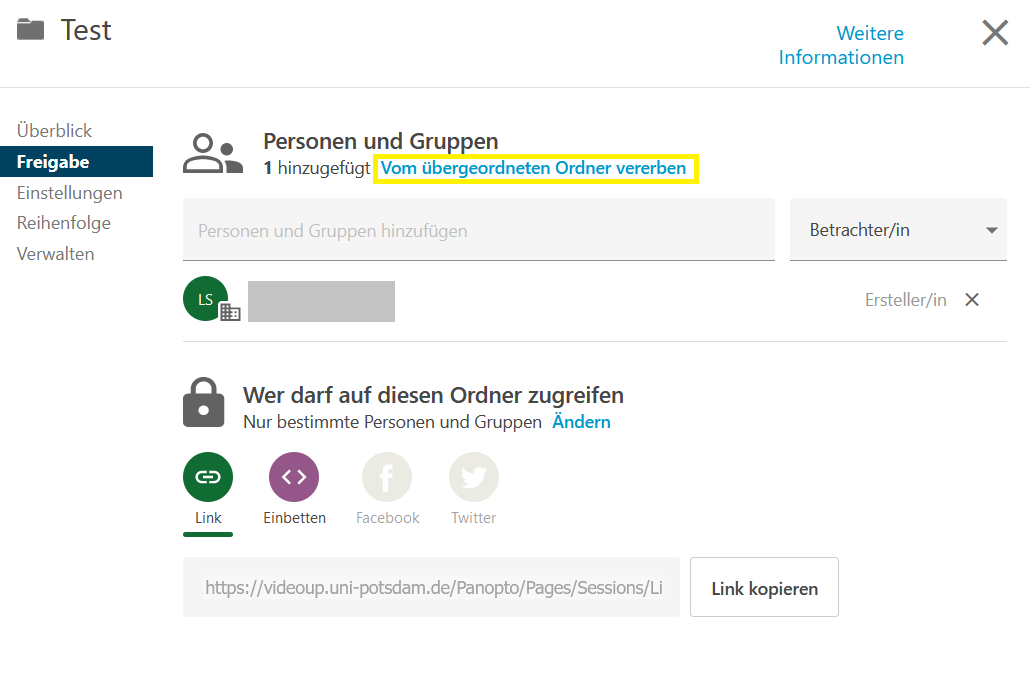Click the Personen und Gruppen people icon
Viewport: 1030px width, 673px height.
[x=212, y=154]
